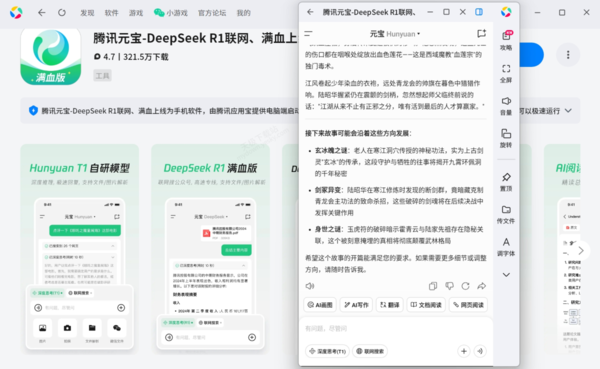Open the Yuanbao Hunyuan model dropdown

(395, 34)
